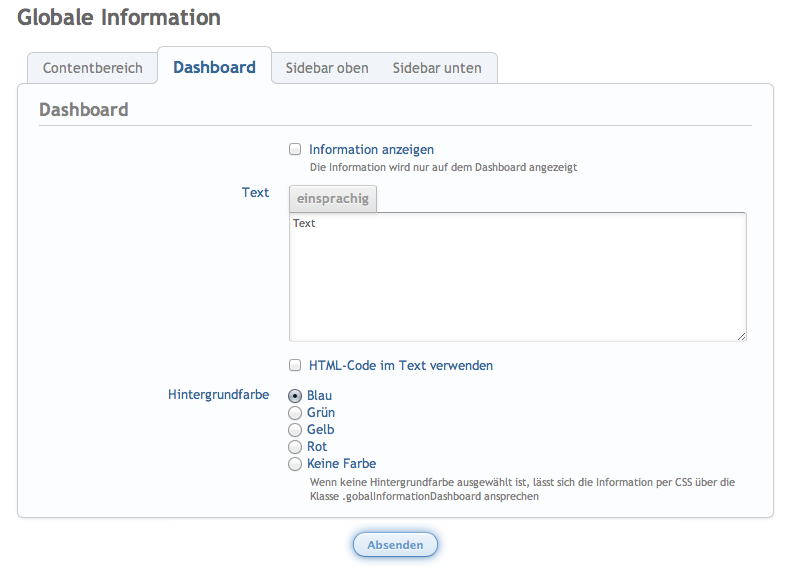The height and width of the screenshot is (579, 800).
Task: Select the Blau background color radio button
Action: pos(295,396)
